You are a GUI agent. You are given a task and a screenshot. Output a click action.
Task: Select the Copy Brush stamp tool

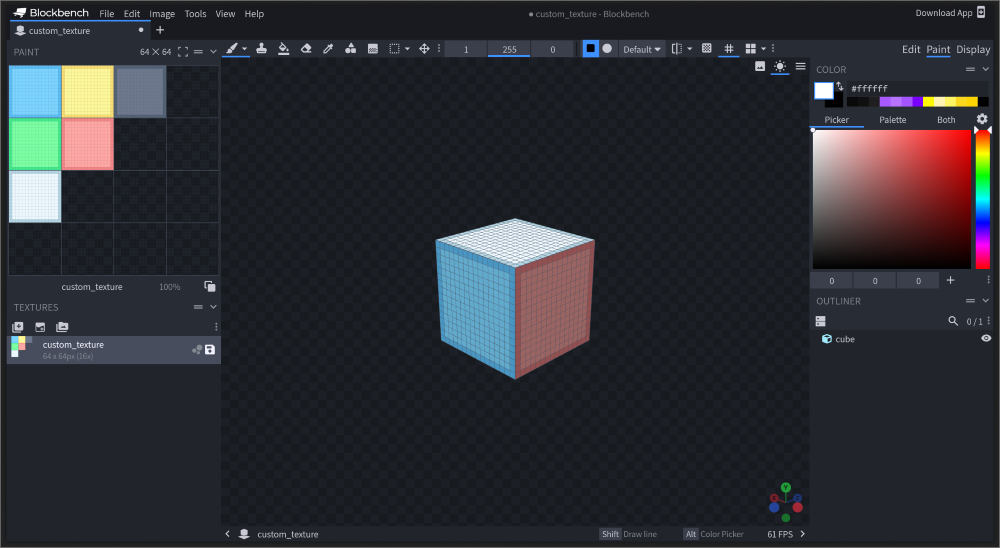[261, 48]
